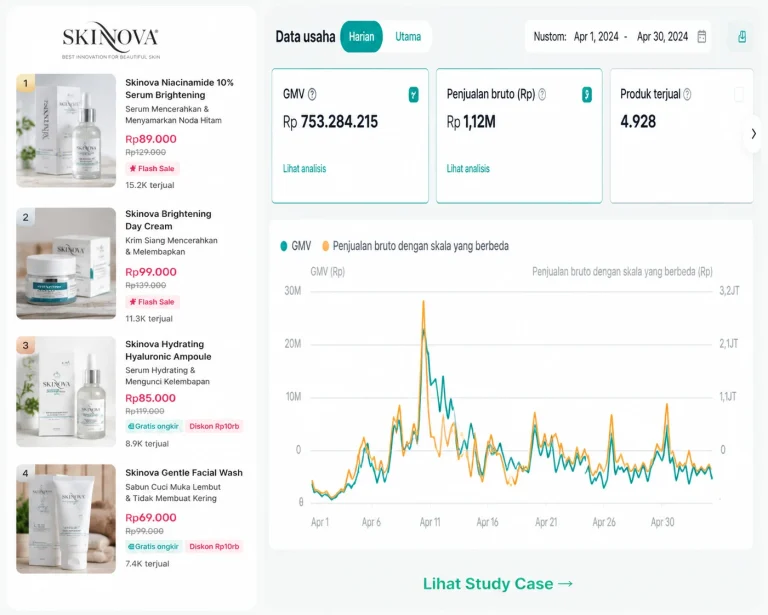
Task: Click Hyaluronic Ampoule product thumbnail
Action: pos(66,392)
